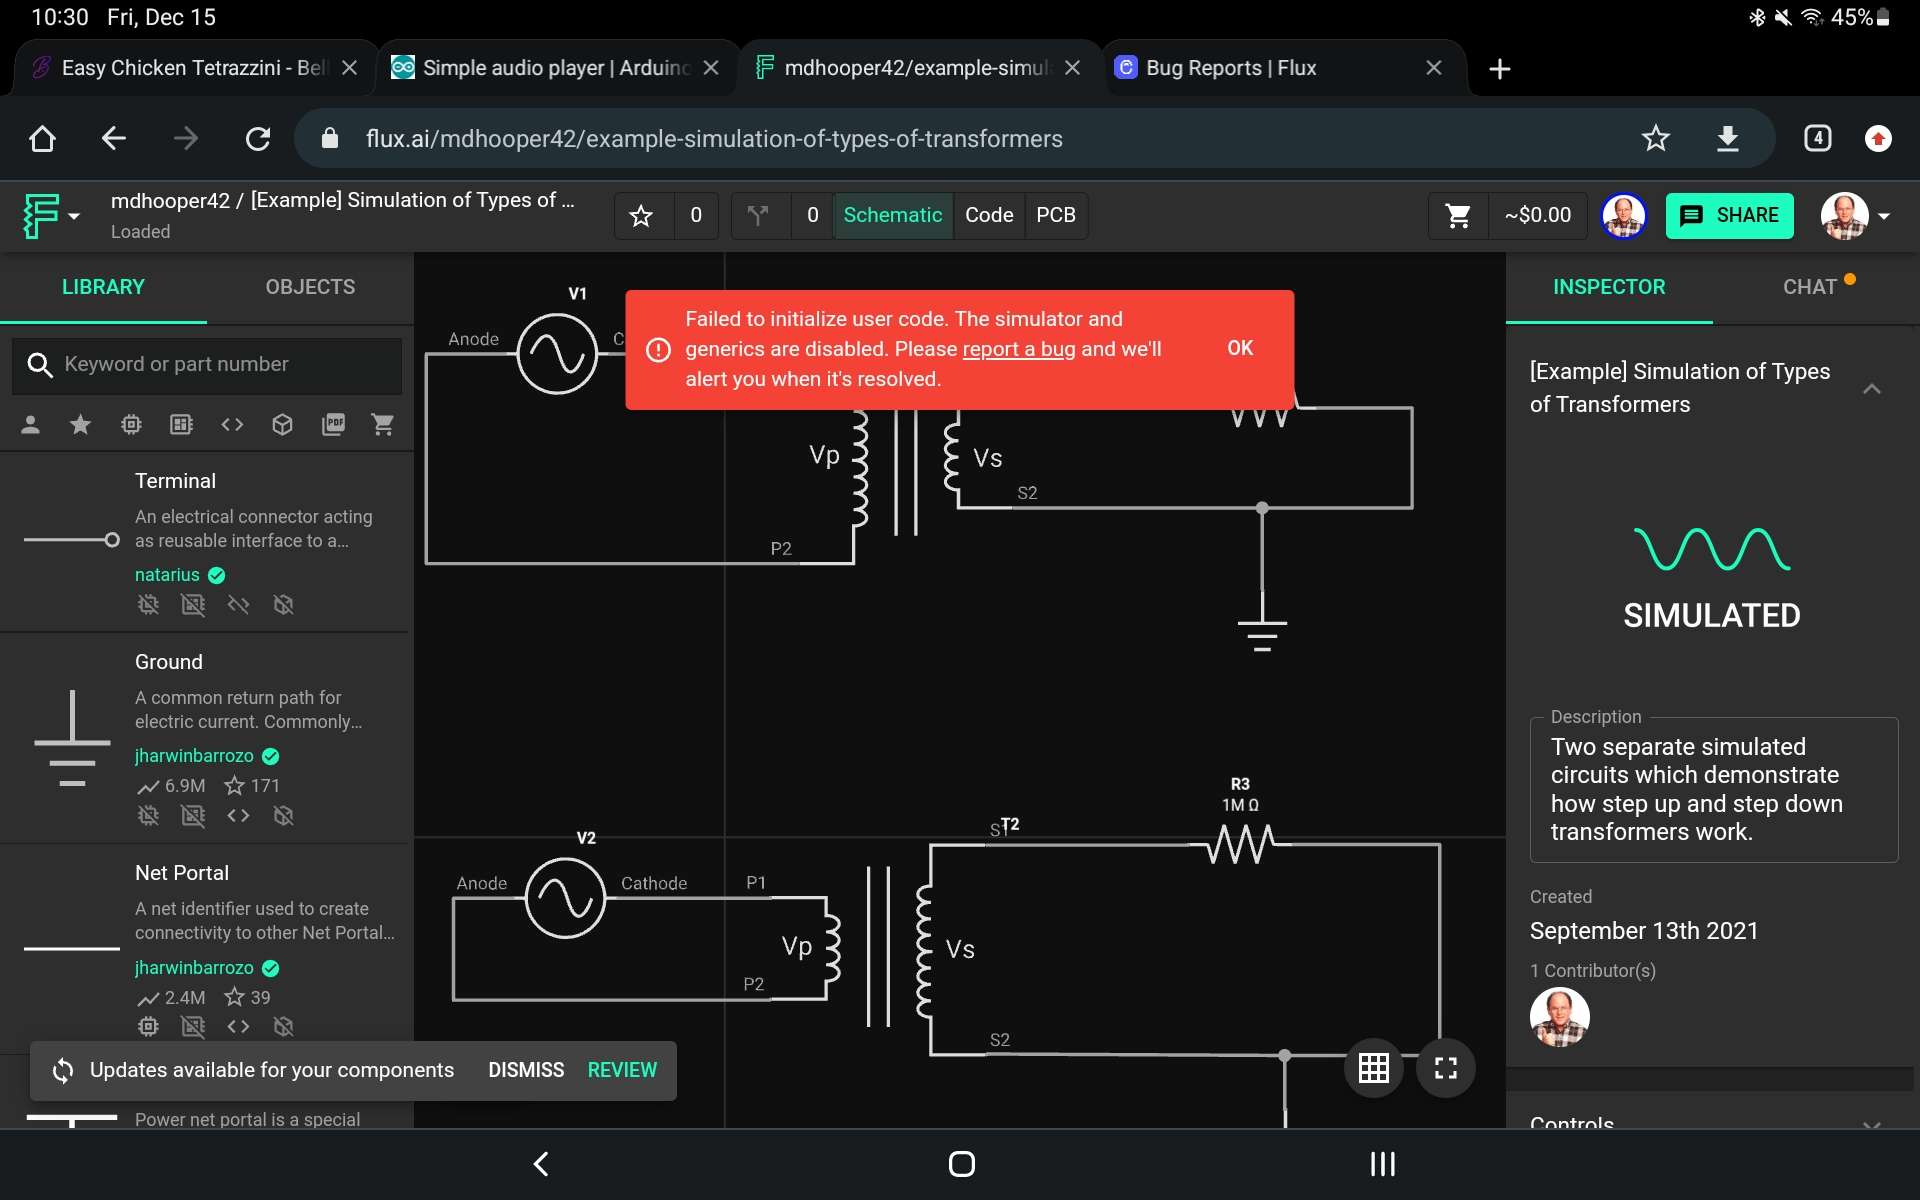Switch to Code view tab
Viewport: 1920px width, 1200px height.
(x=988, y=214)
